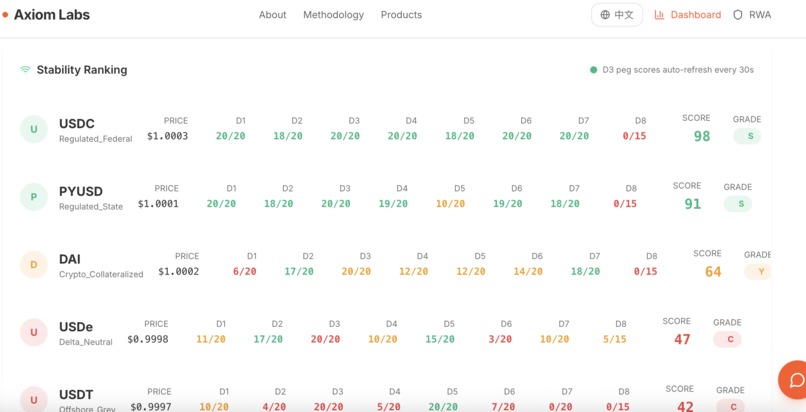
Task: Click the Dashboard bar chart icon
Action: [659, 15]
